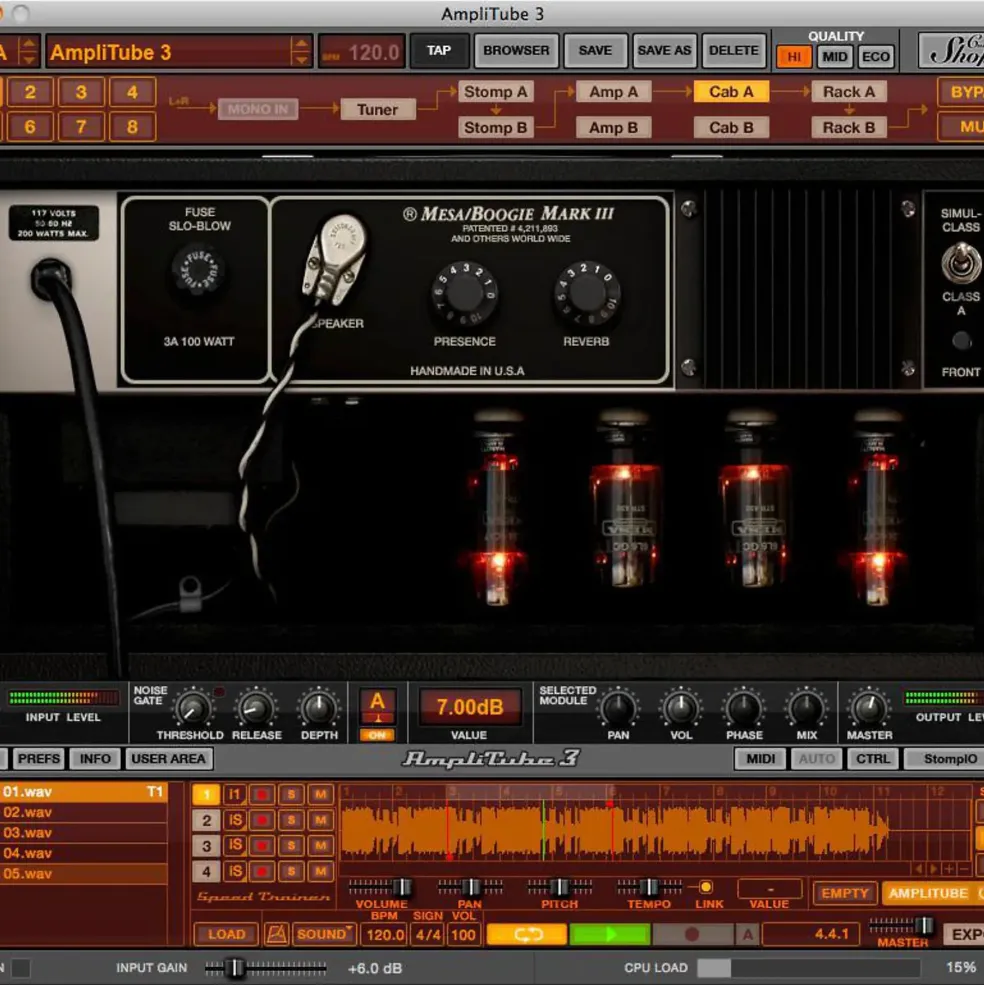This screenshot has height=985, width=984.
Task: Click the Master output knob
Action: pos(869,709)
